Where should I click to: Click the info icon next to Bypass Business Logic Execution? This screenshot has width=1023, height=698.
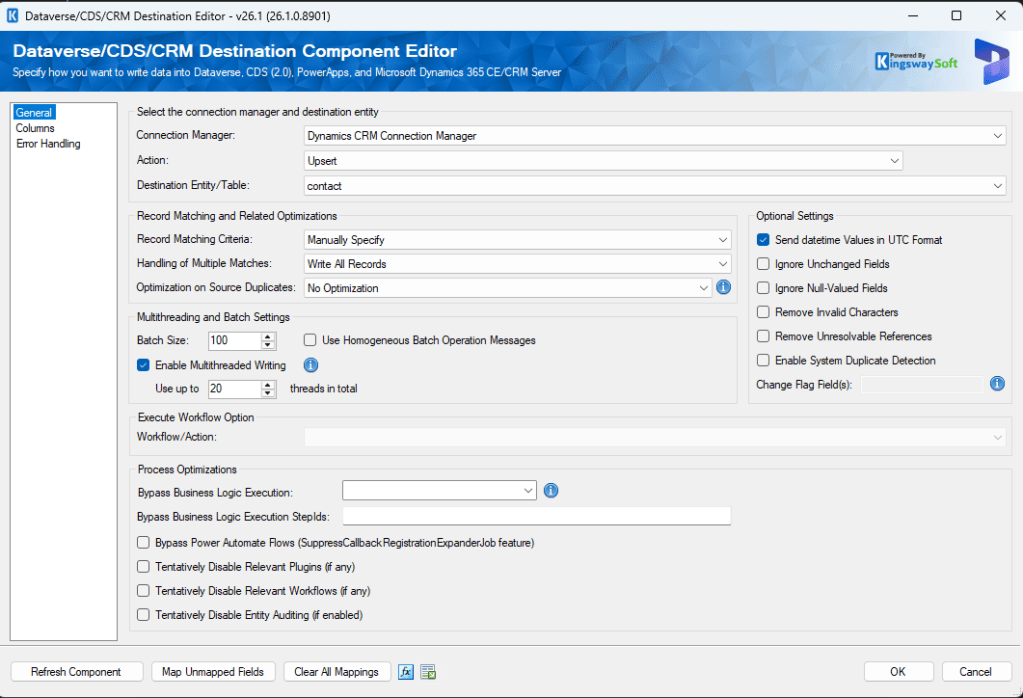[551, 491]
